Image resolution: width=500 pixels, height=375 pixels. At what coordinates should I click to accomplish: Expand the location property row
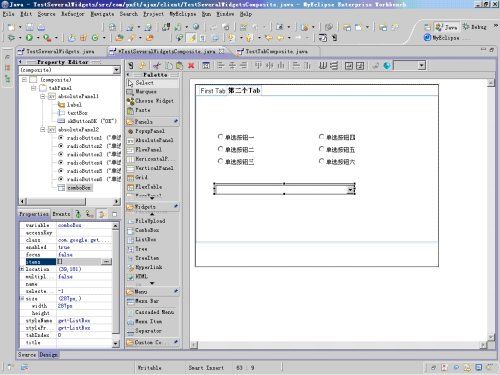(22, 269)
